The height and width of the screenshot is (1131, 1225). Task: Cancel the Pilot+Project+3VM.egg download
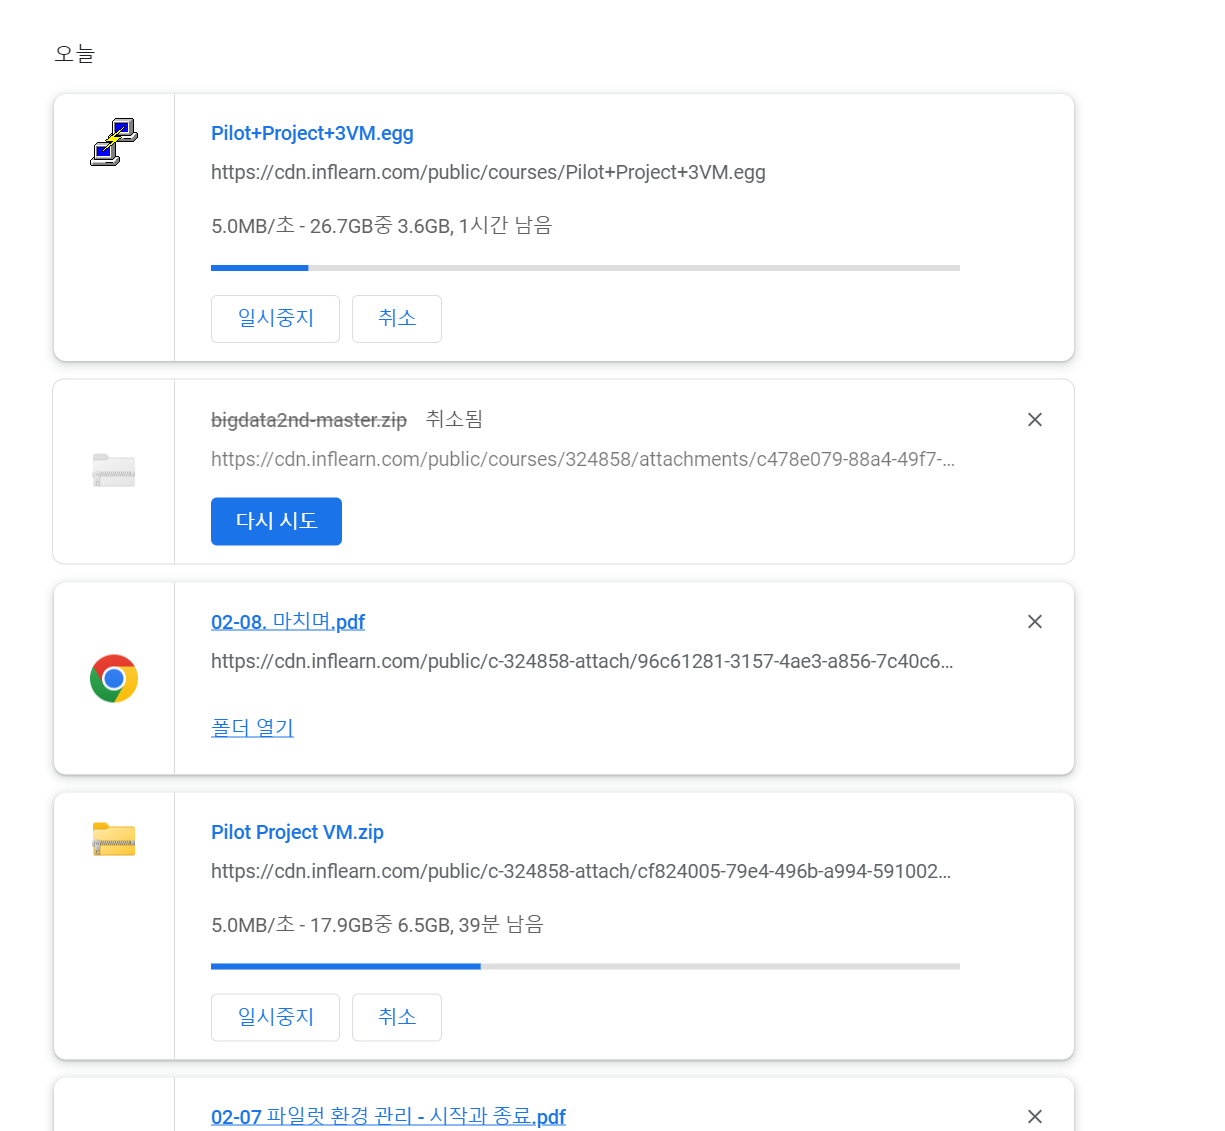tap(396, 319)
